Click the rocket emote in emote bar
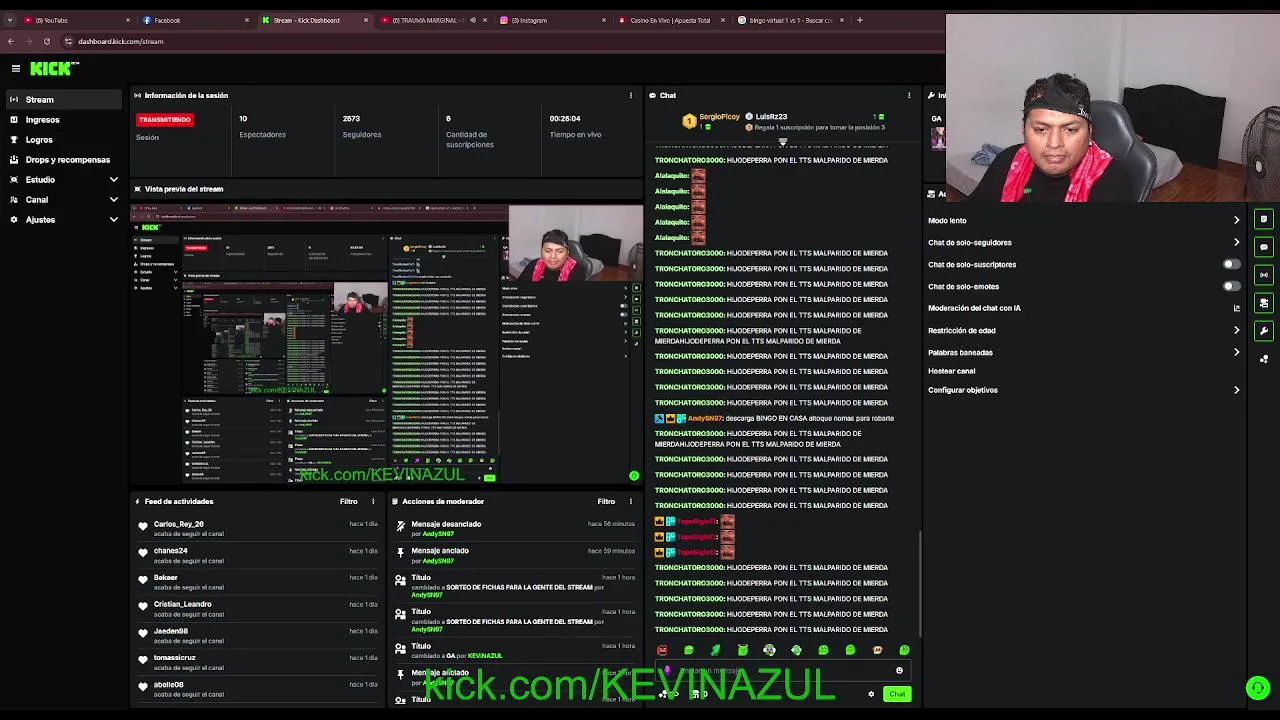The image size is (1280, 720). pos(715,650)
